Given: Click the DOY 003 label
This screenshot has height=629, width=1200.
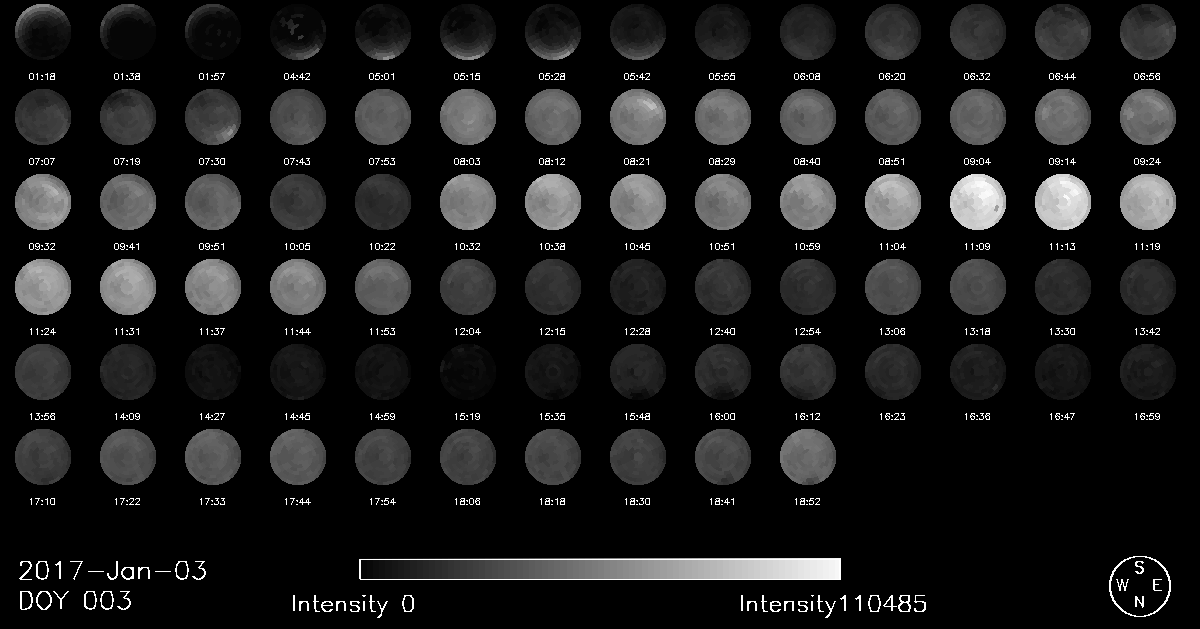Looking at the screenshot, I should point(75,602).
